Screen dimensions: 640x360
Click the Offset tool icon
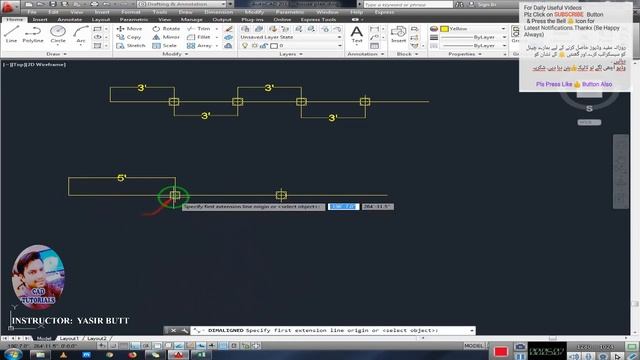point(229,46)
